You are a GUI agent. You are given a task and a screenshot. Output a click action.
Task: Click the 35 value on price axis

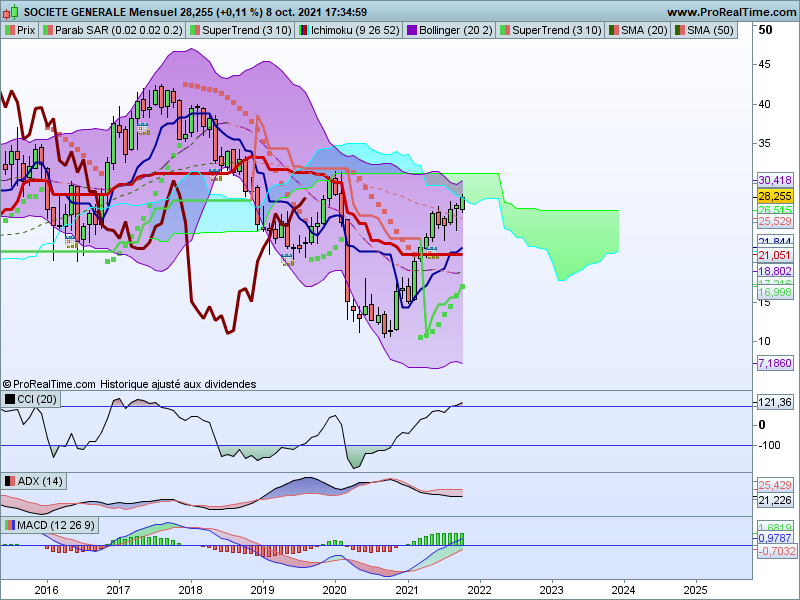tap(764, 143)
